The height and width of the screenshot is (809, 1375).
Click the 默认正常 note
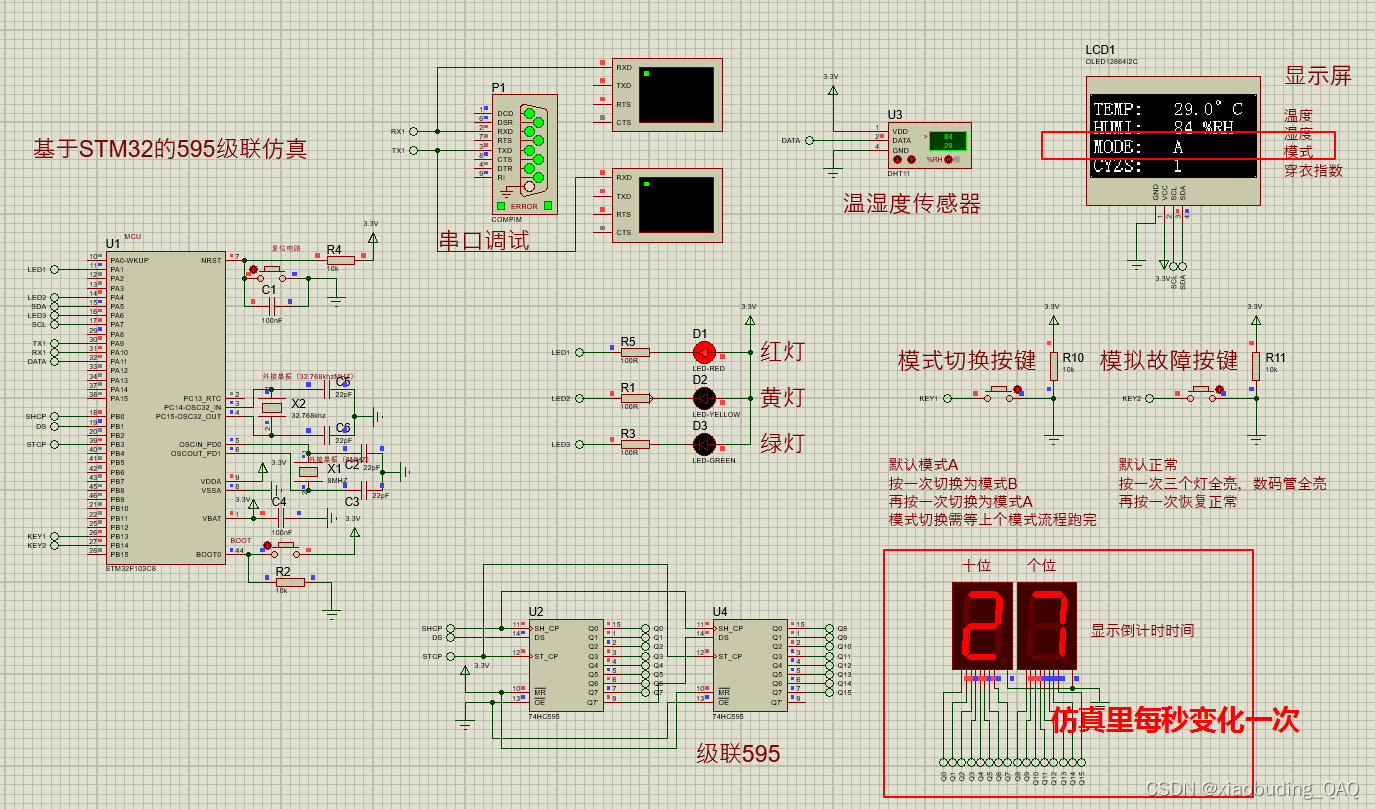(1148, 465)
